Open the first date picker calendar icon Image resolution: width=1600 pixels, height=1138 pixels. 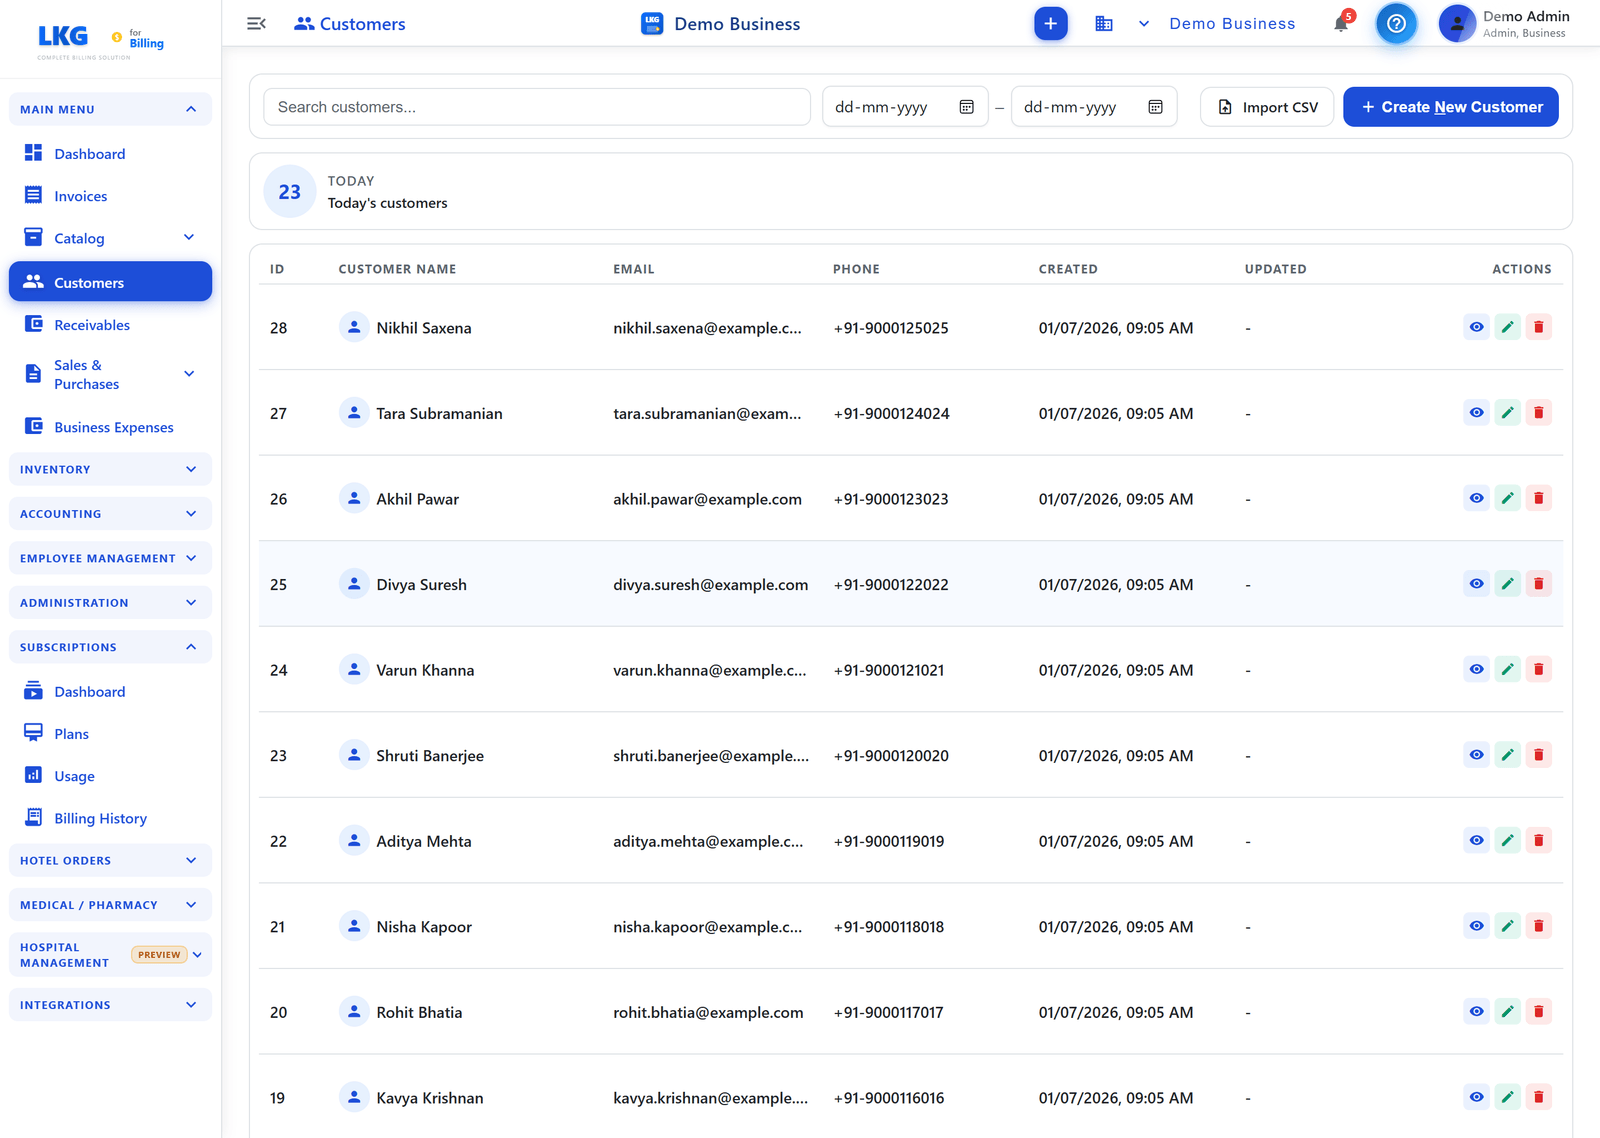(x=966, y=107)
